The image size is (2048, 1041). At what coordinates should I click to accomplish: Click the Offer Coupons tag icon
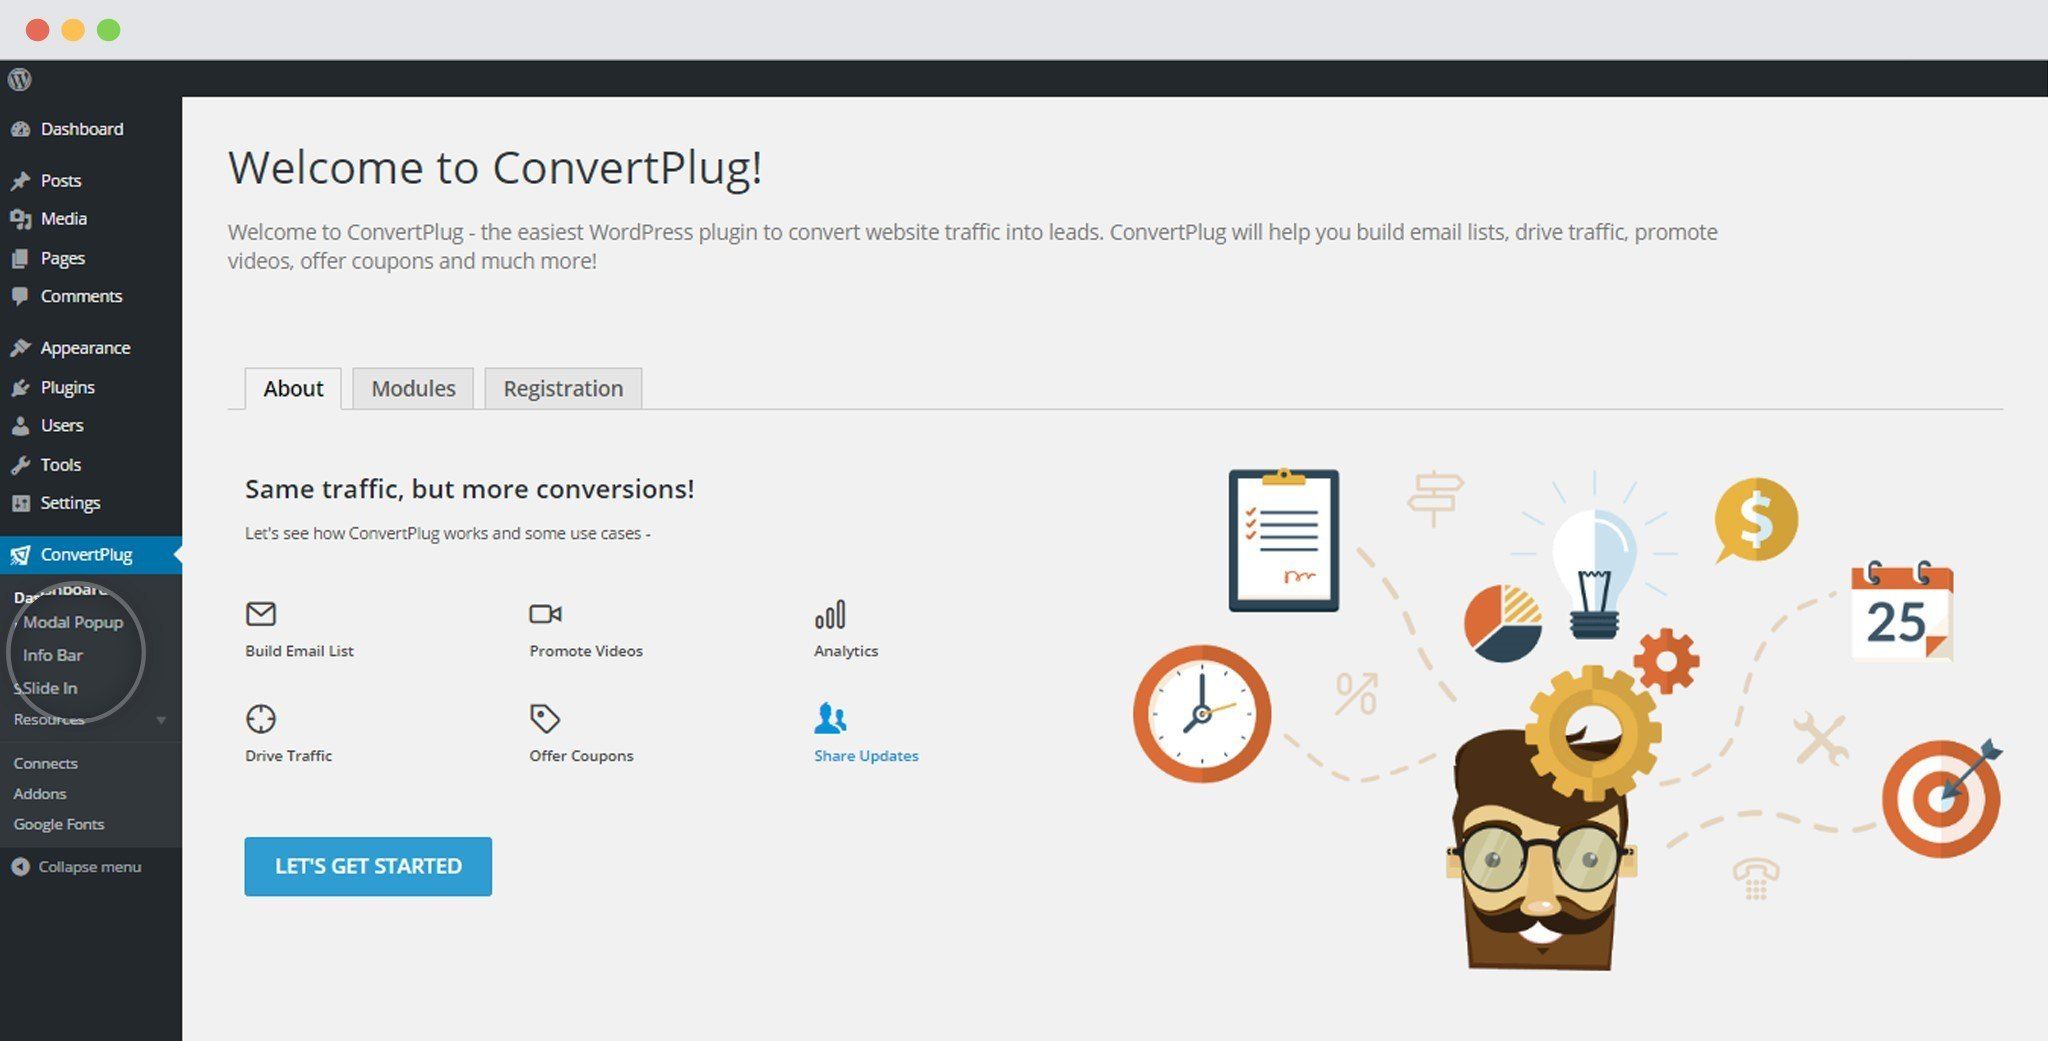[545, 718]
